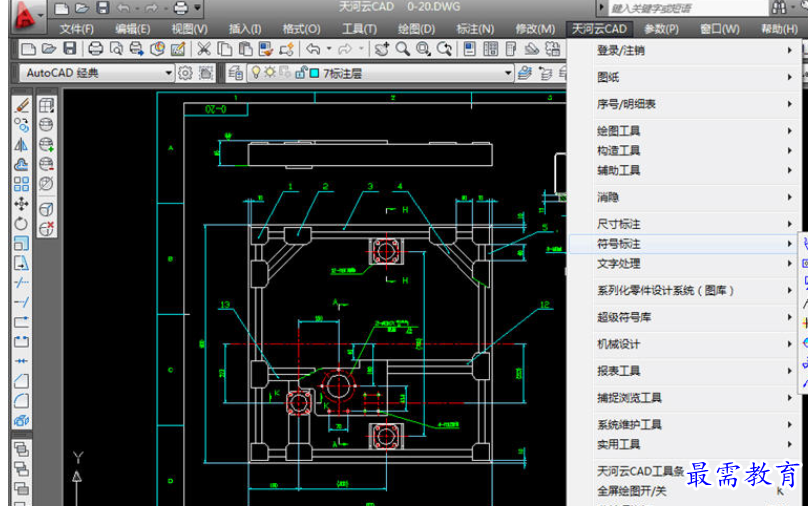Select the Array tool
The image size is (808, 506).
click(x=22, y=184)
